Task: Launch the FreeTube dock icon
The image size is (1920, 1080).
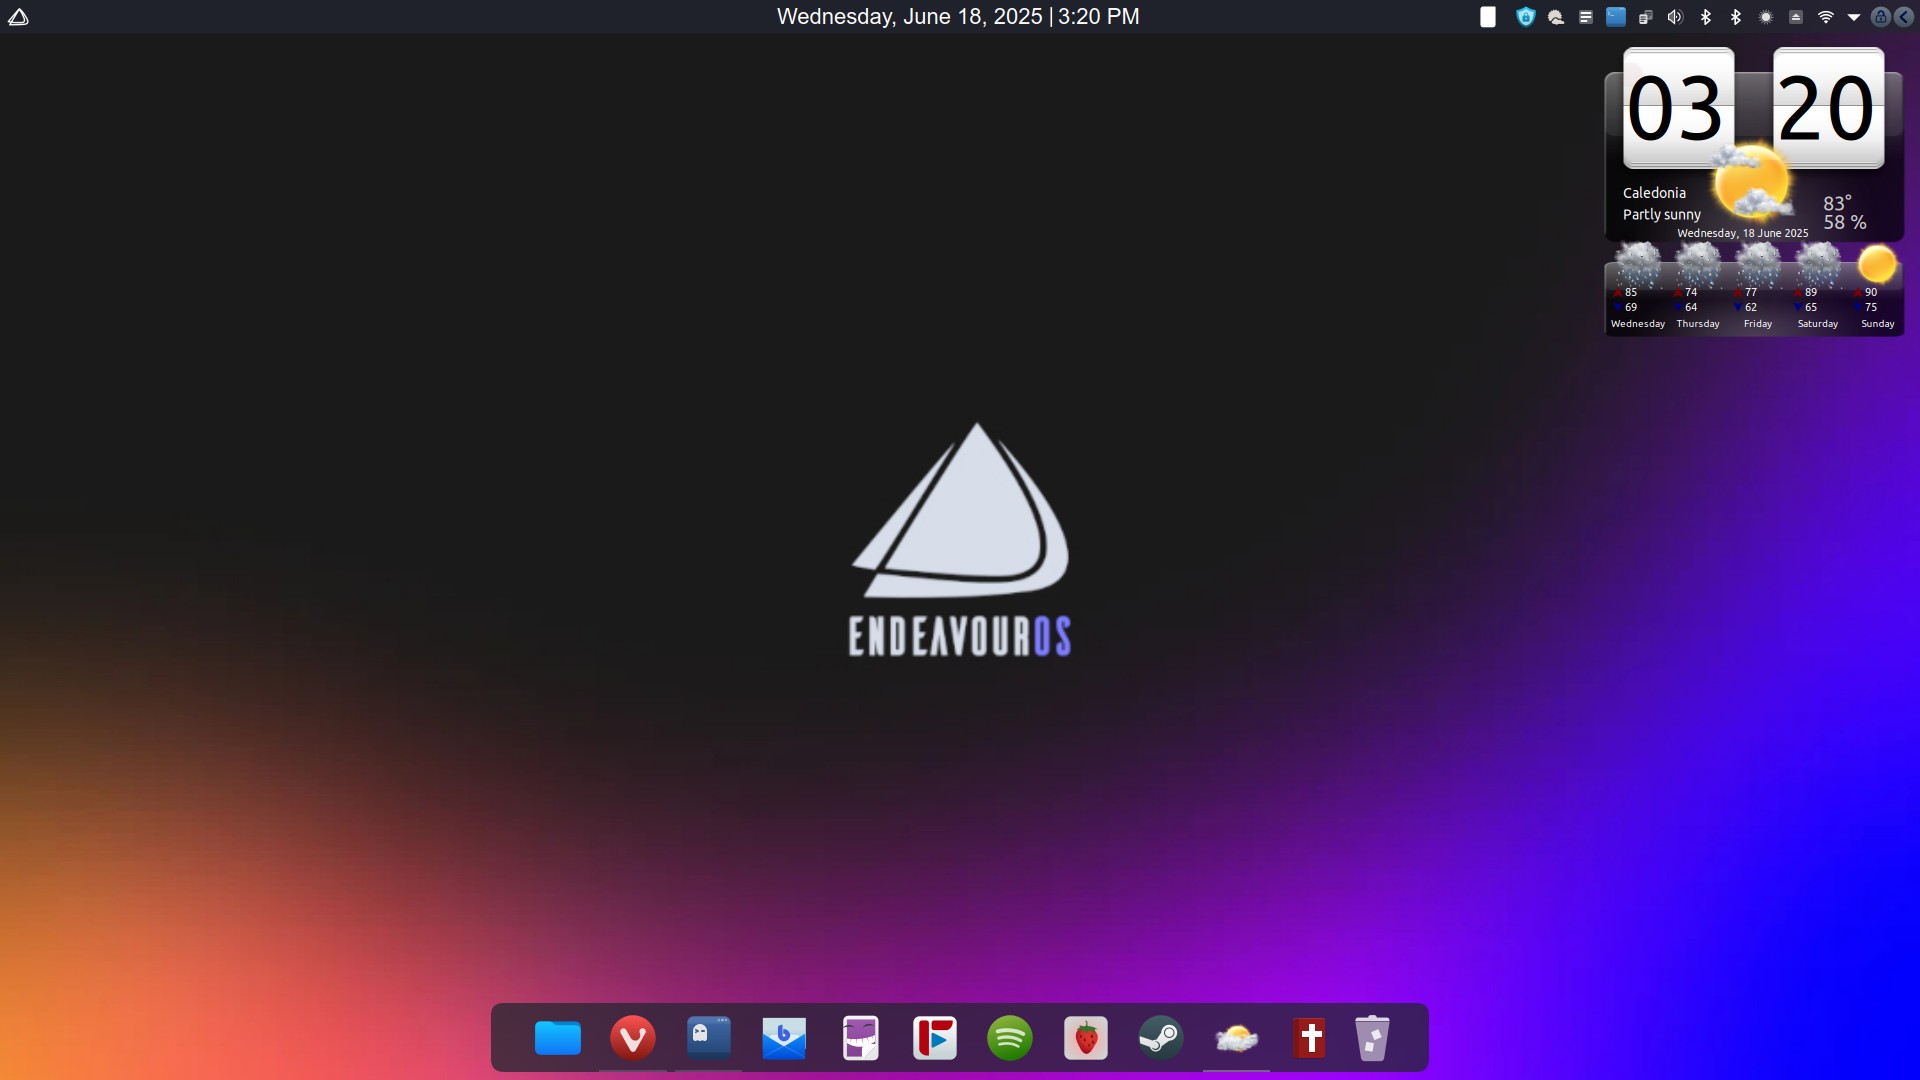Action: (x=935, y=1038)
